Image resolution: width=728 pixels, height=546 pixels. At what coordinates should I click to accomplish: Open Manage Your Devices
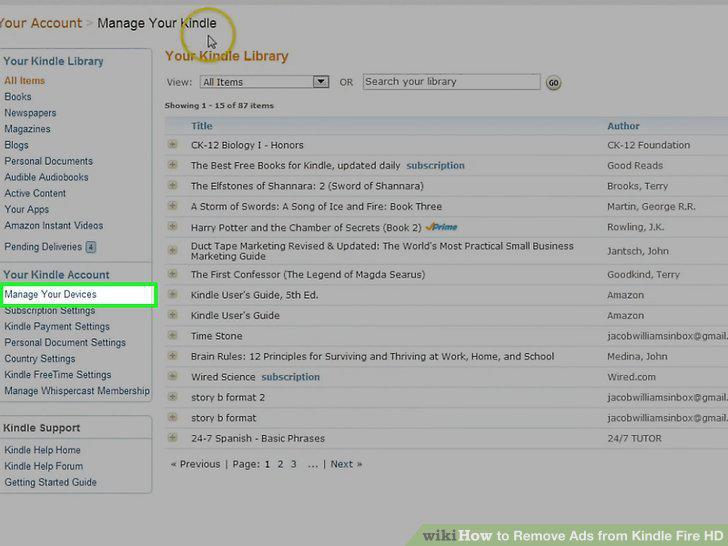[x=51, y=294]
